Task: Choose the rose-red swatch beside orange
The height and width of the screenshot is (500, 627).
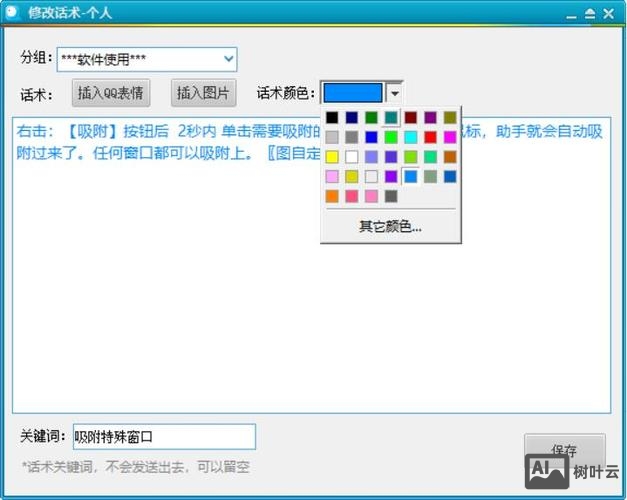Action: coord(351,196)
